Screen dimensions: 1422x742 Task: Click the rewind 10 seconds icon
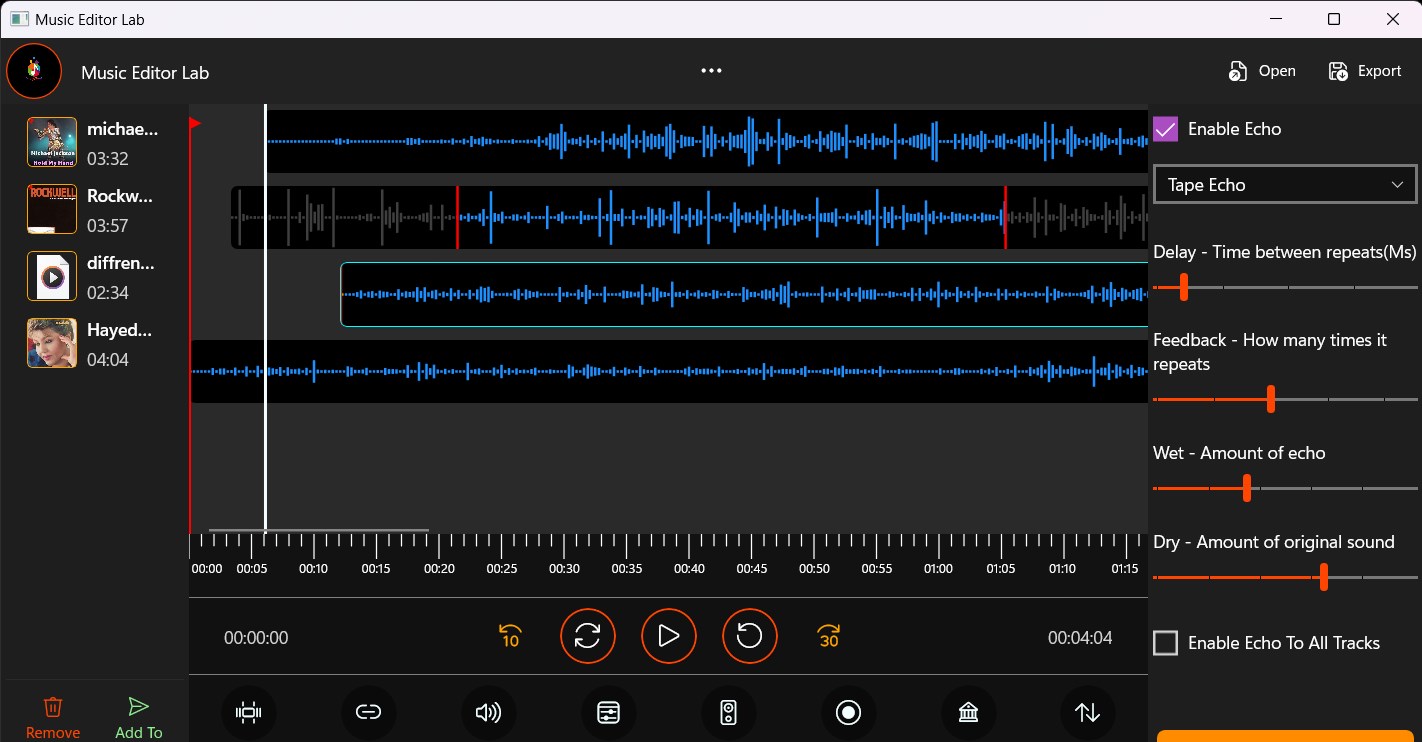coord(509,636)
